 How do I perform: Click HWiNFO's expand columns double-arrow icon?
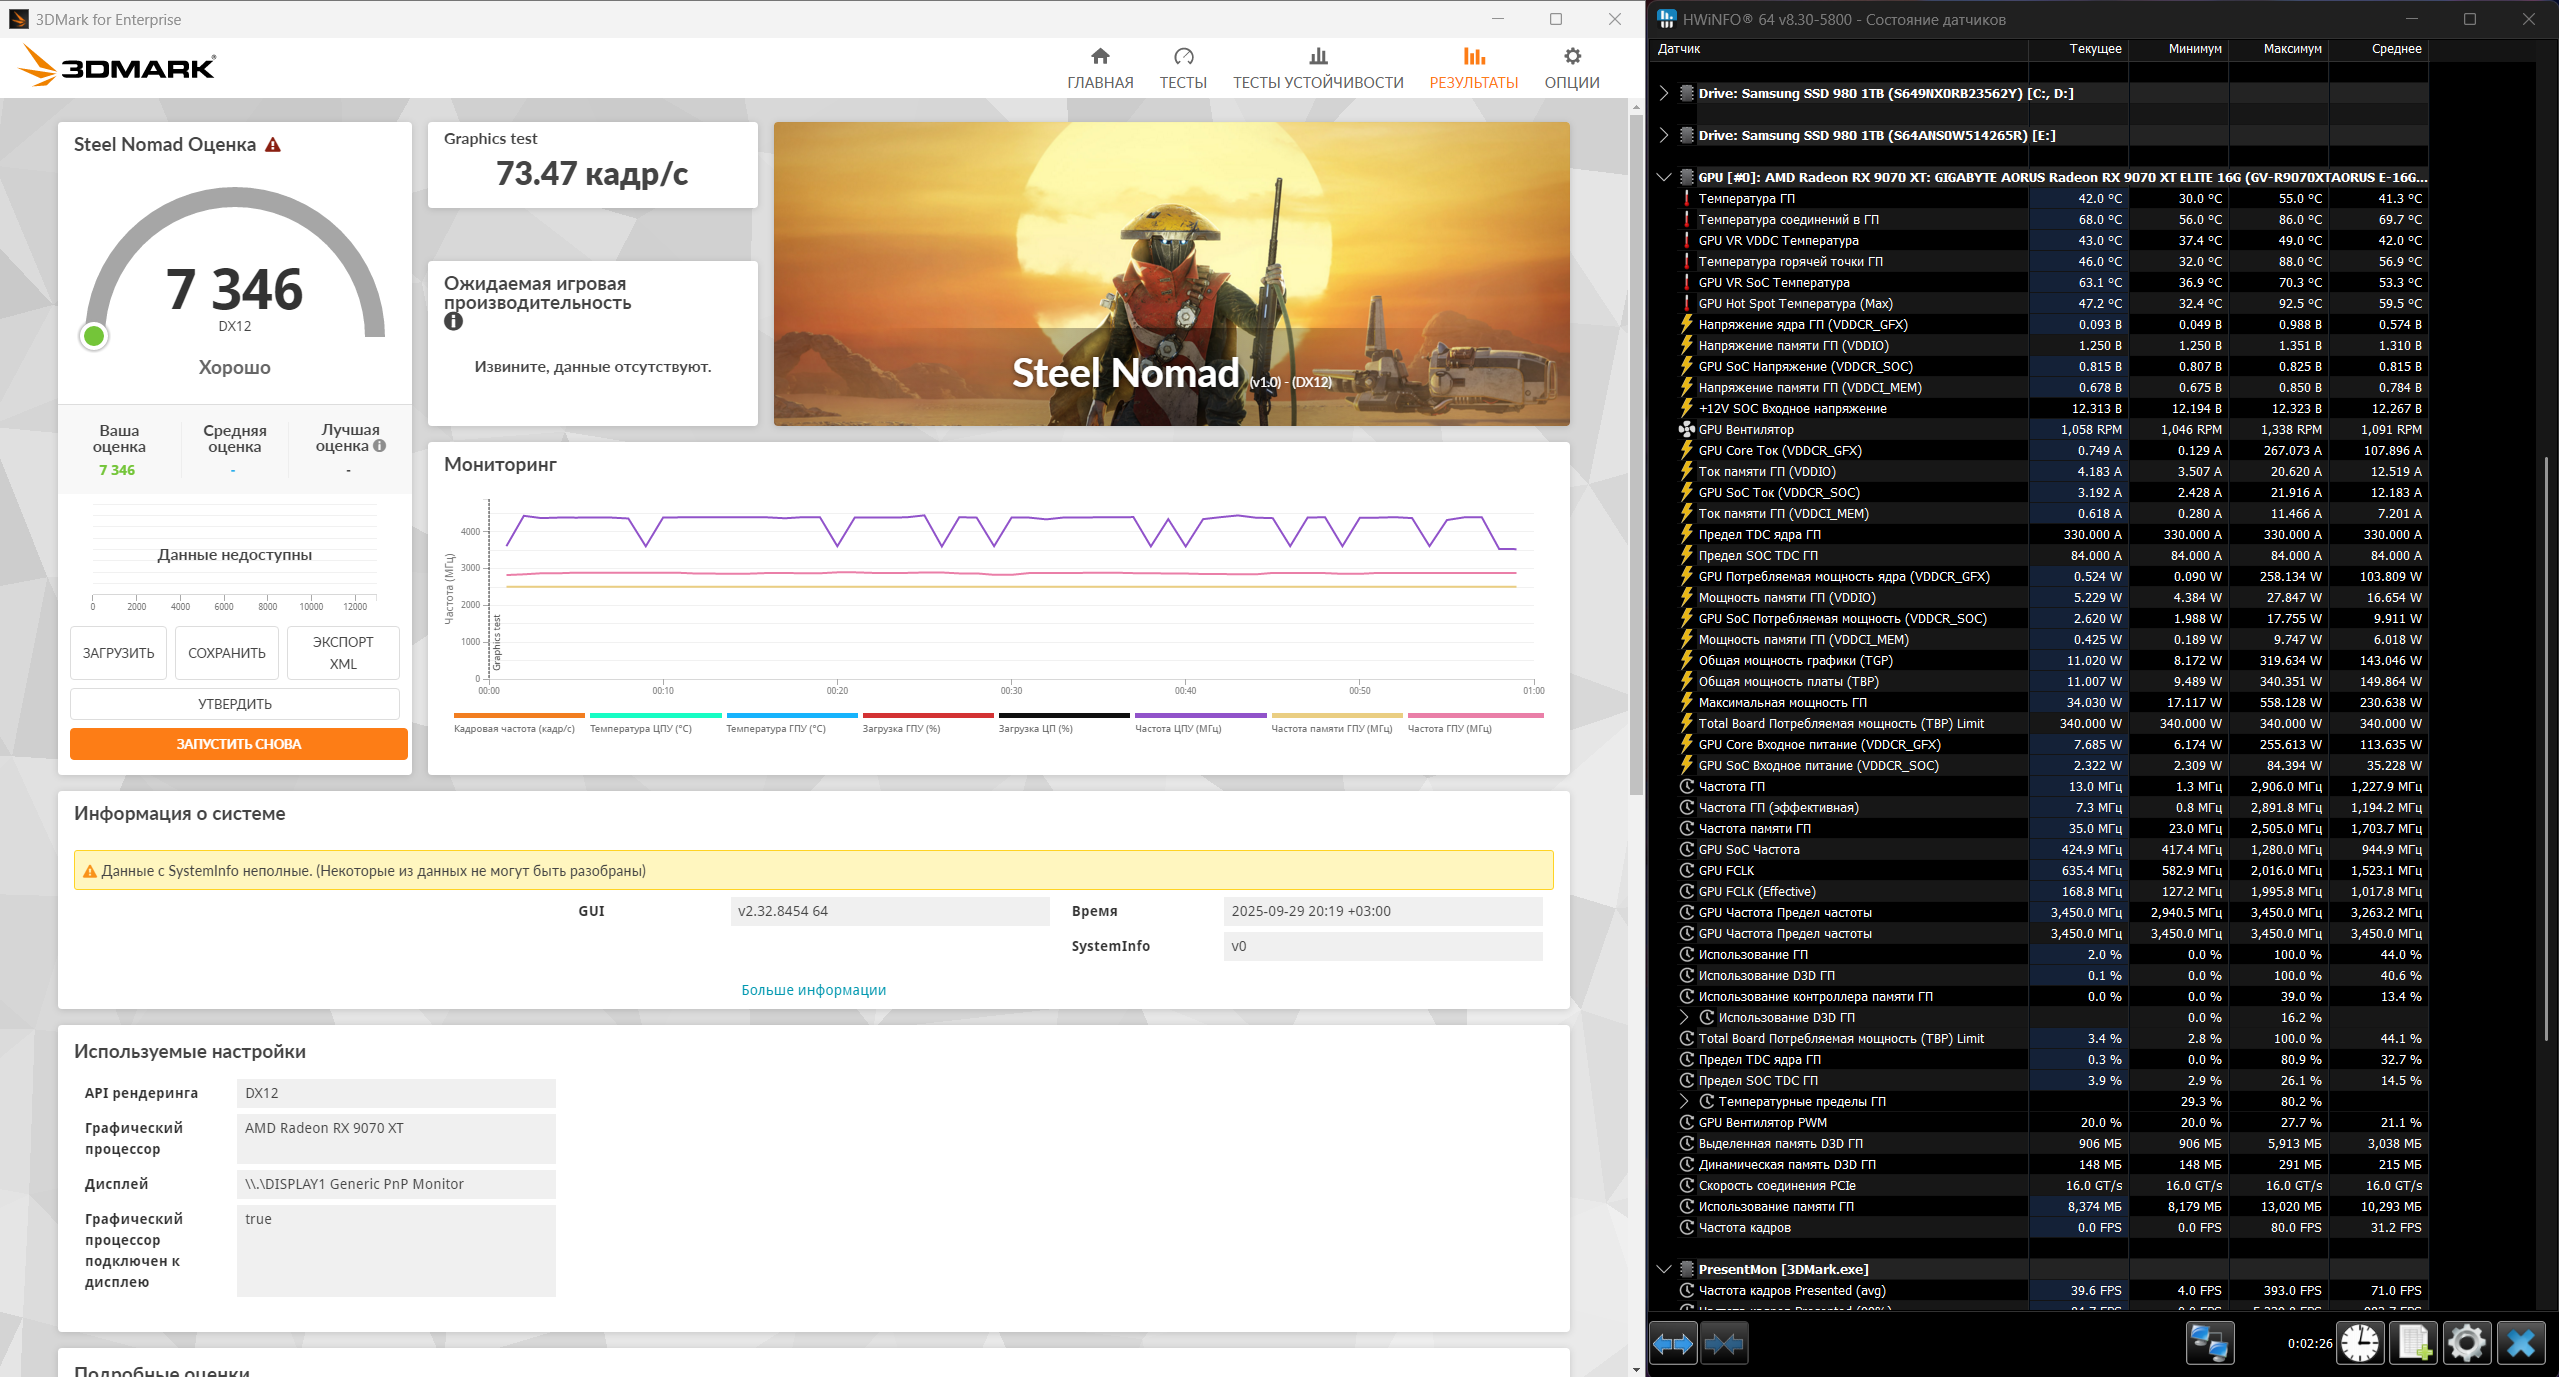tap(1673, 1343)
